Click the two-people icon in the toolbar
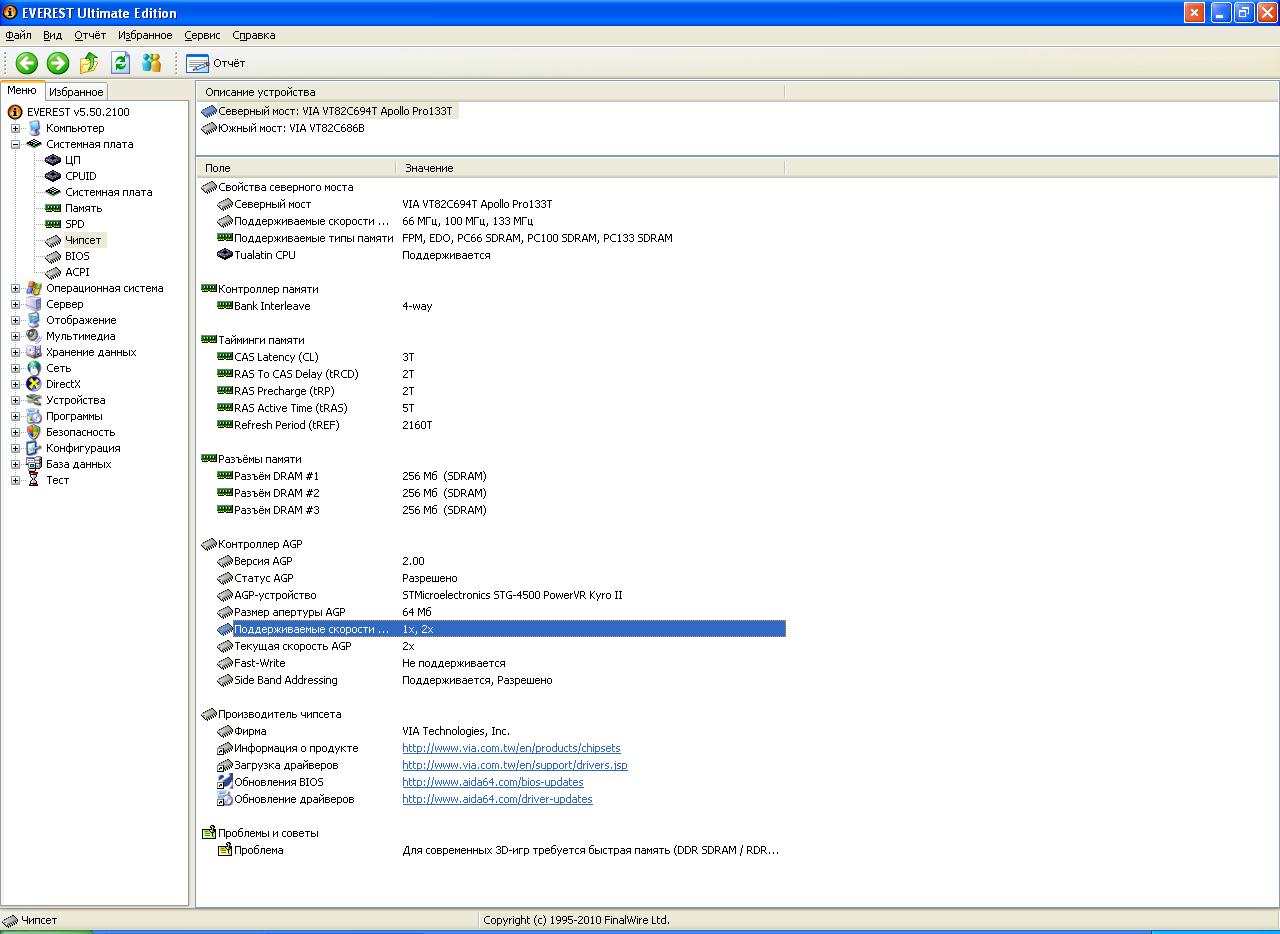Viewport: 1280px width, 934px height. point(152,63)
